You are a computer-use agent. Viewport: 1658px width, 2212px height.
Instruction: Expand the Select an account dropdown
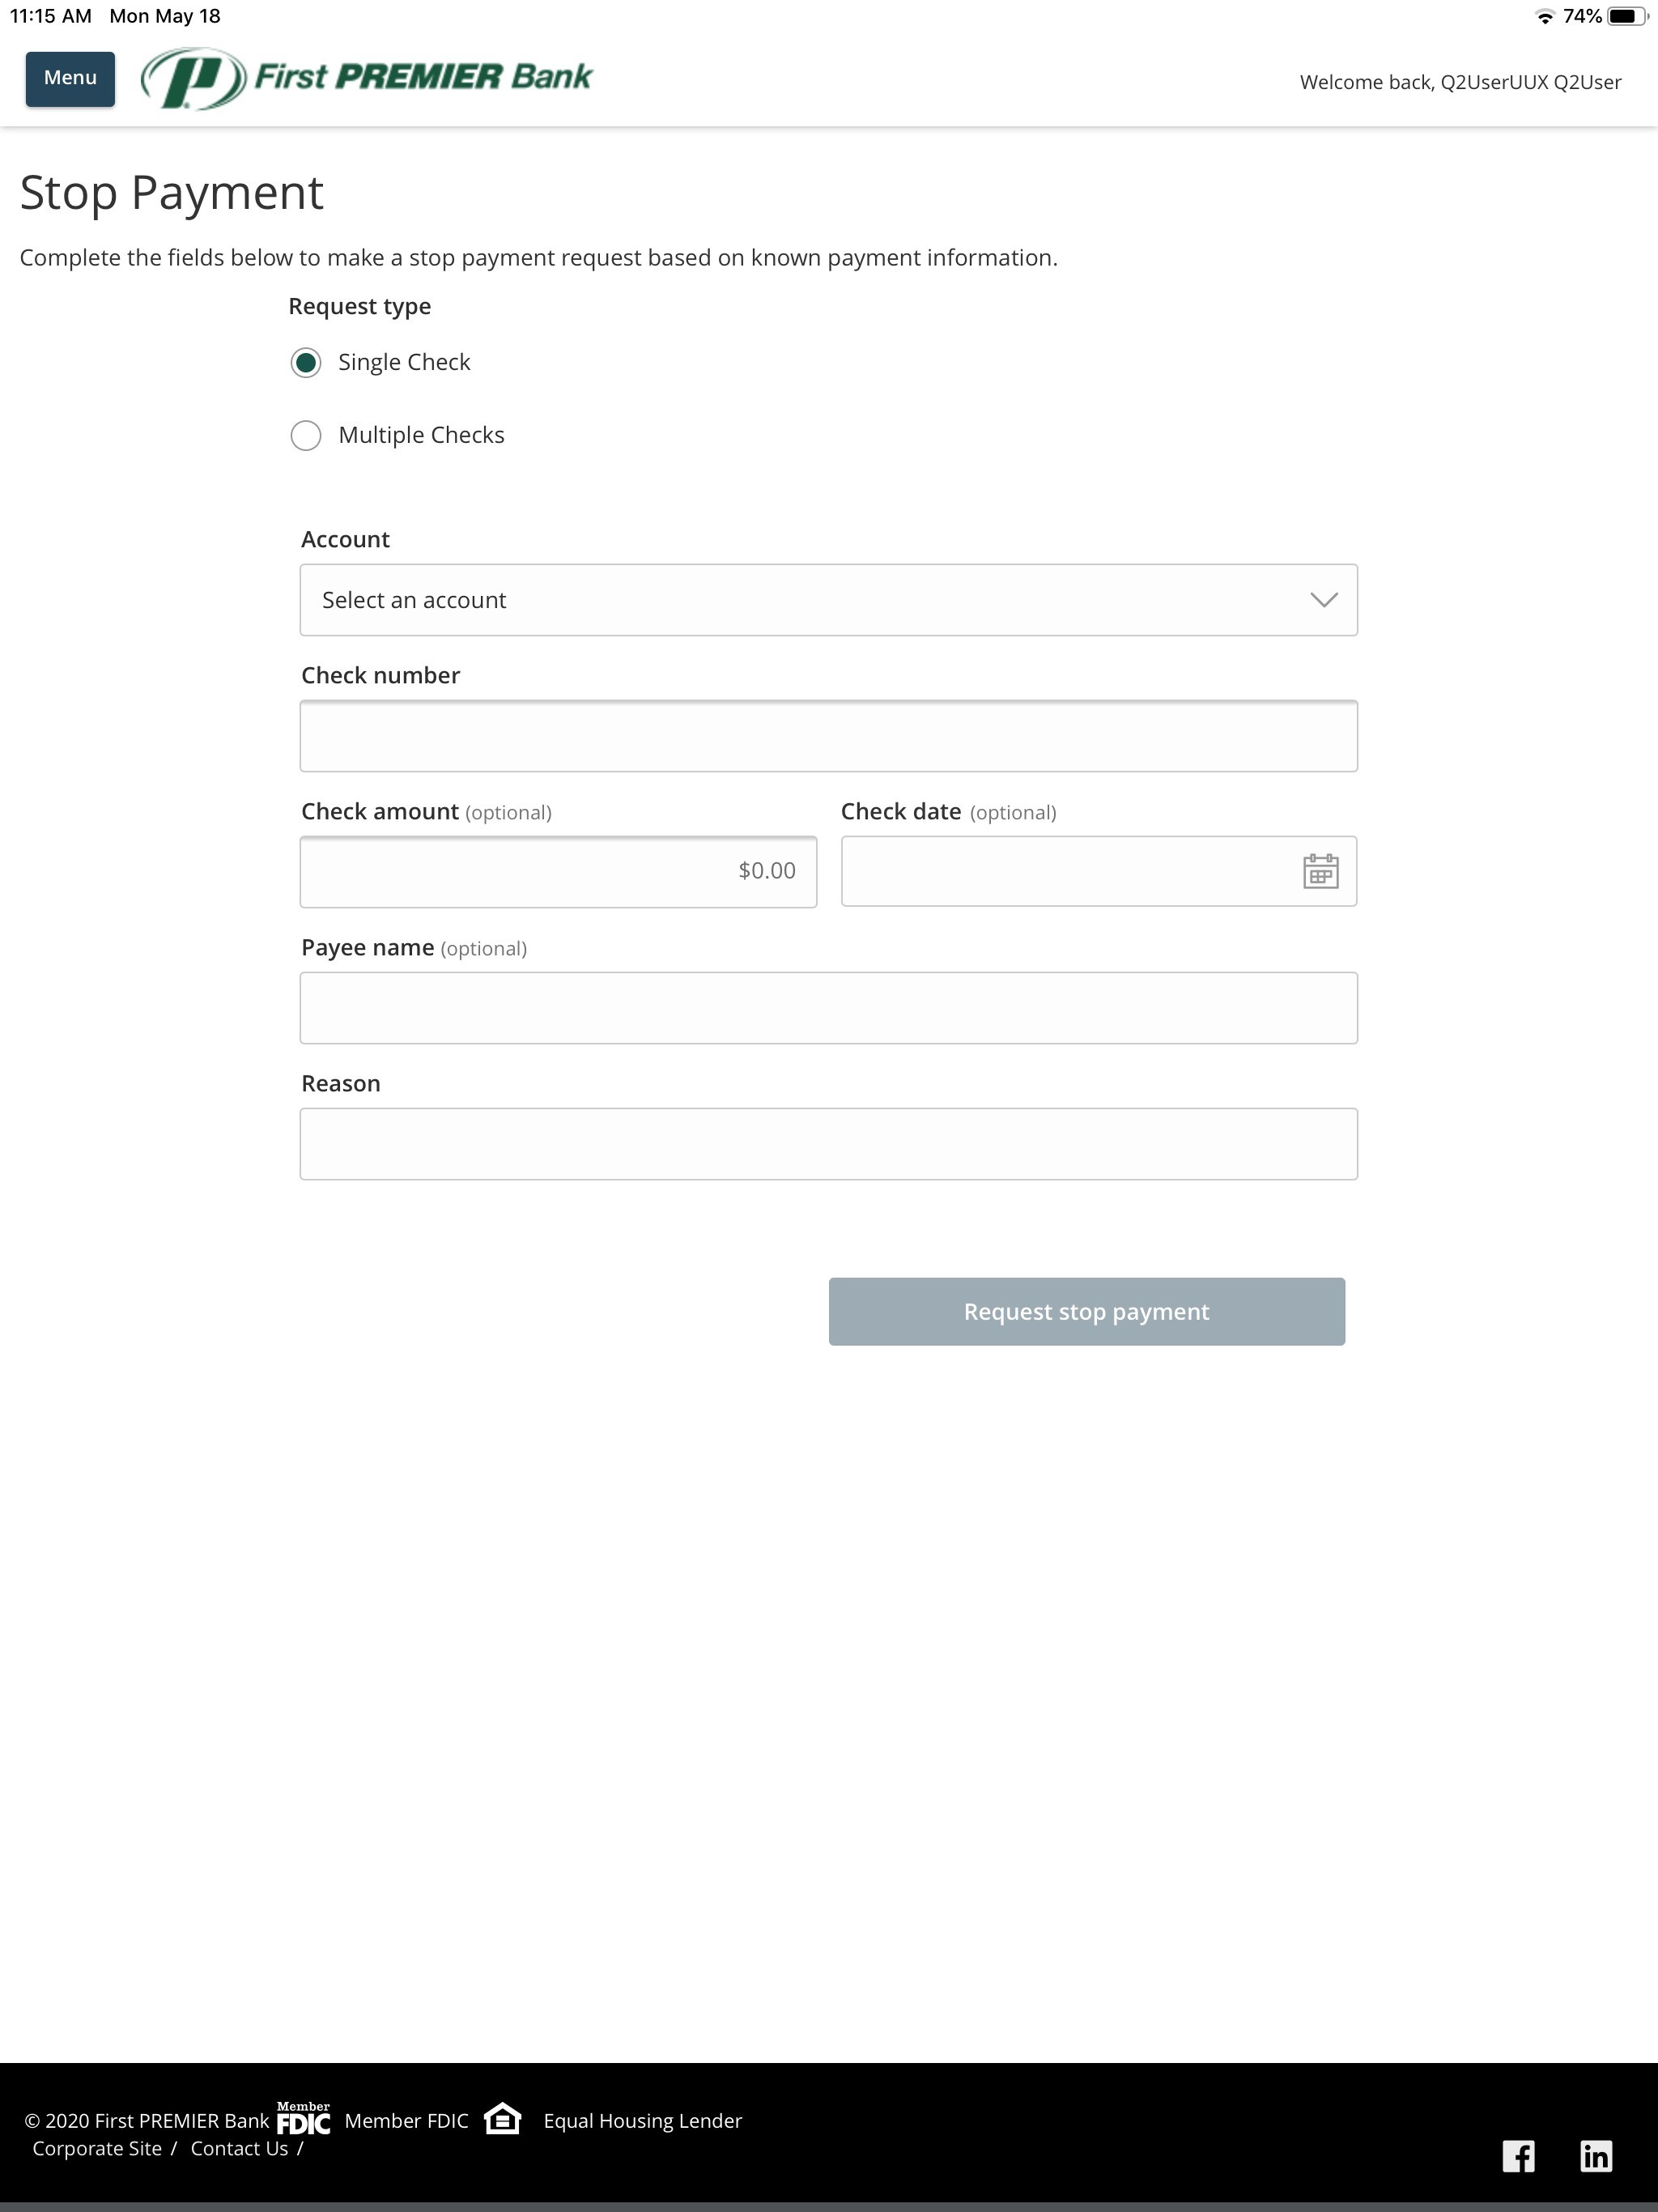pos(828,600)
